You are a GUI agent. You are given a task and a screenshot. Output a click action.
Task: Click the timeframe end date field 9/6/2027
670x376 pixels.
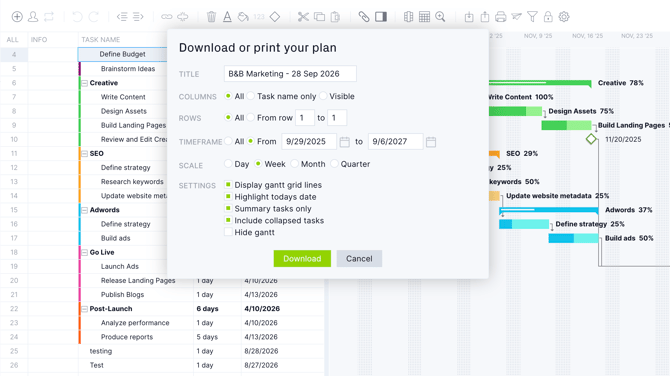395,141
